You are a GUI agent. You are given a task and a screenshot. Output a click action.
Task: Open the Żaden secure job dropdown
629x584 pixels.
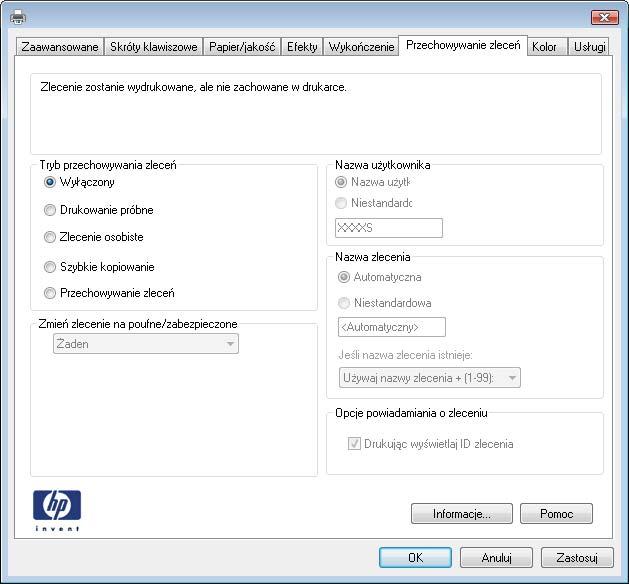pyautogui.click(x=146, y=344)
